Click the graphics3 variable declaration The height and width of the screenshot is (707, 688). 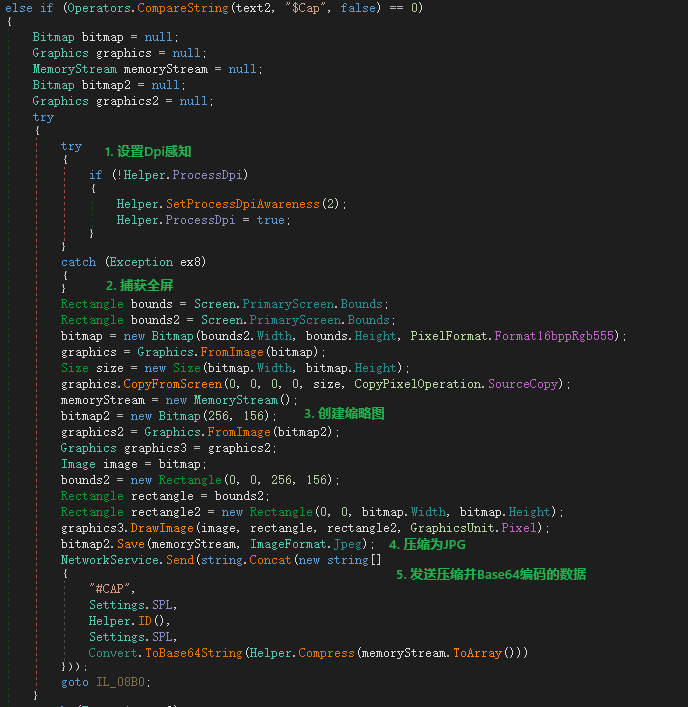coord(155,448)
